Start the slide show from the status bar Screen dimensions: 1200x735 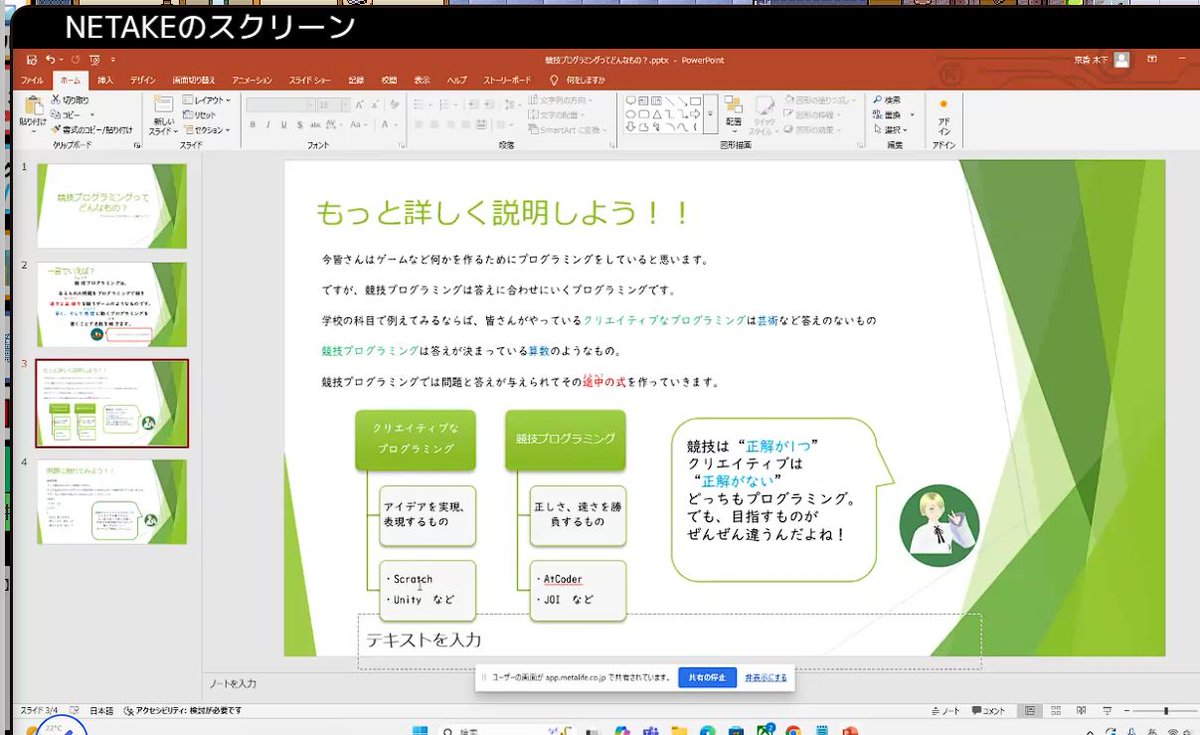pos(1107,711)
